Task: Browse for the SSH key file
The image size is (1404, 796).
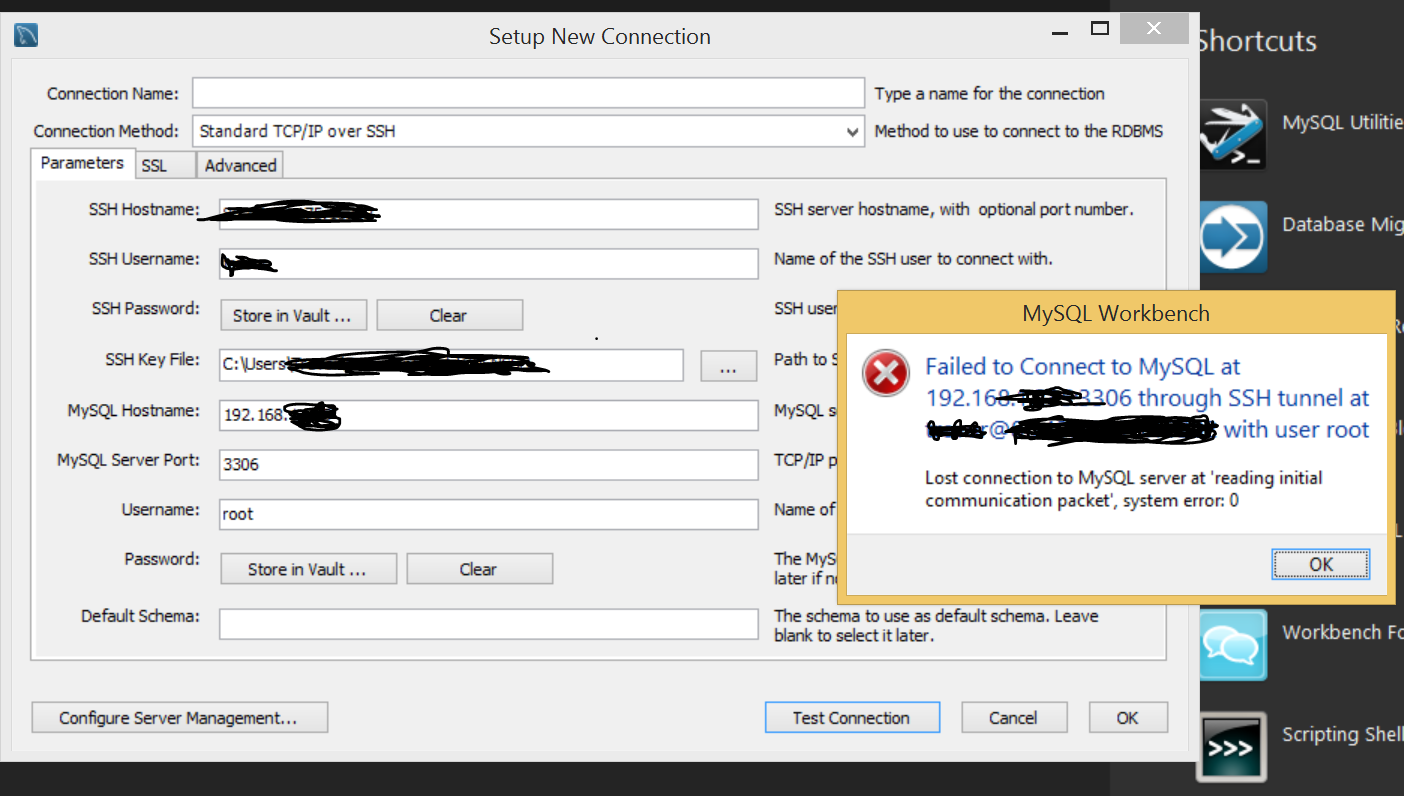Action: [x=729, y=366]
